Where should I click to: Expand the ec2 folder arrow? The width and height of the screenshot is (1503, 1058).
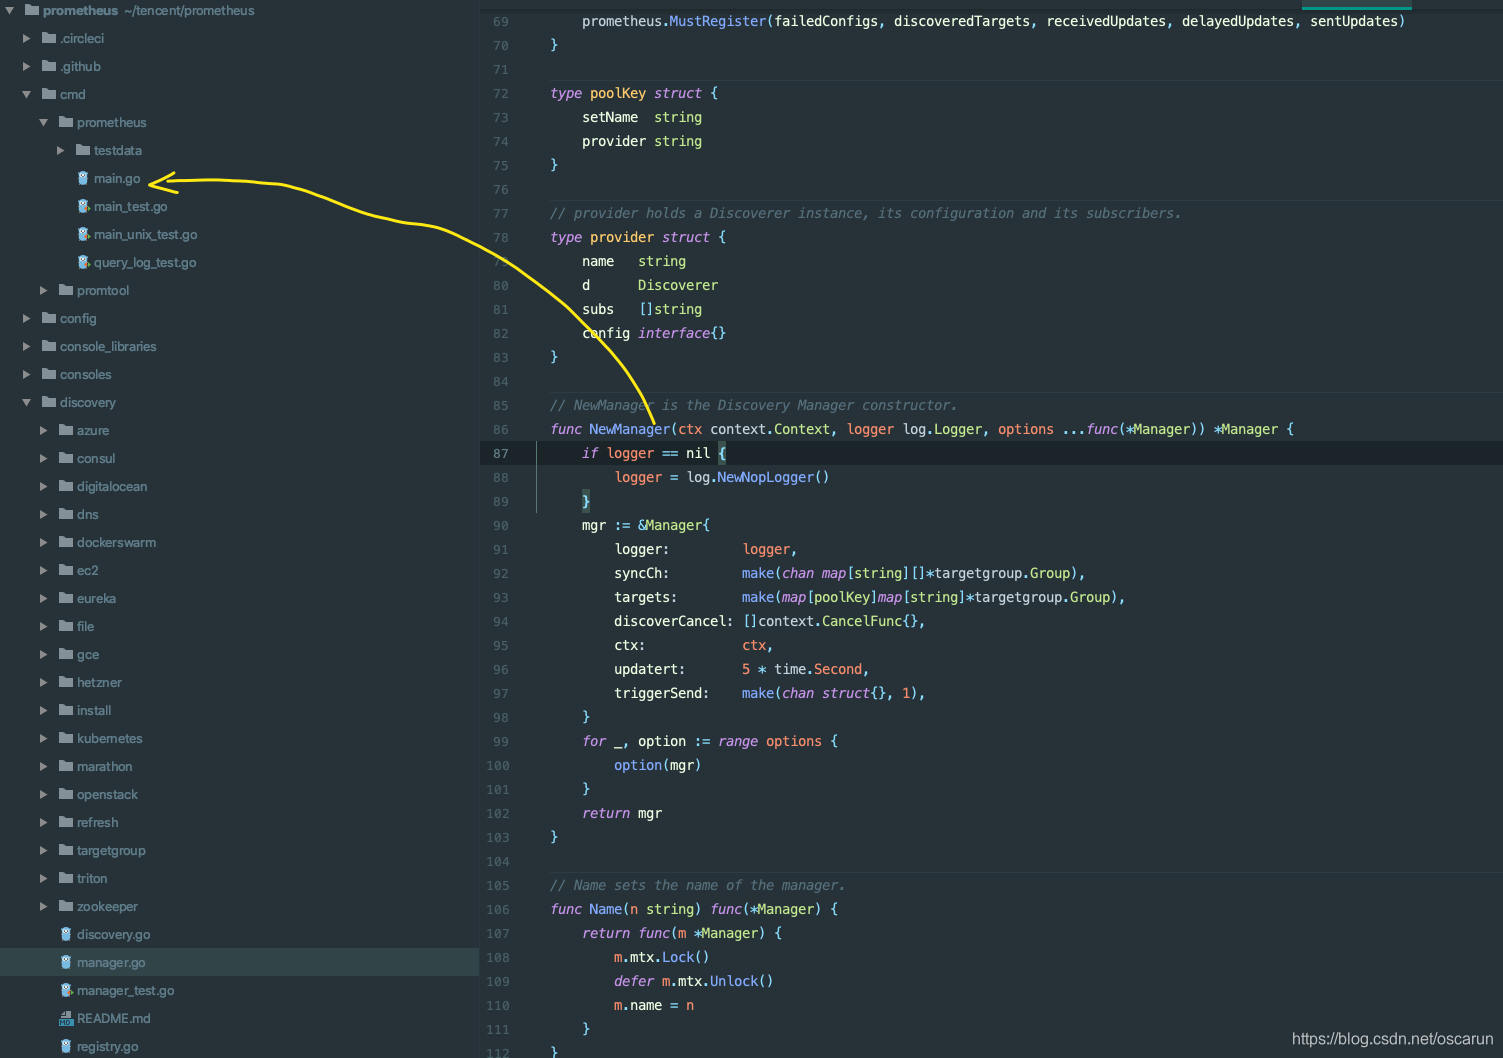[44, 570]
